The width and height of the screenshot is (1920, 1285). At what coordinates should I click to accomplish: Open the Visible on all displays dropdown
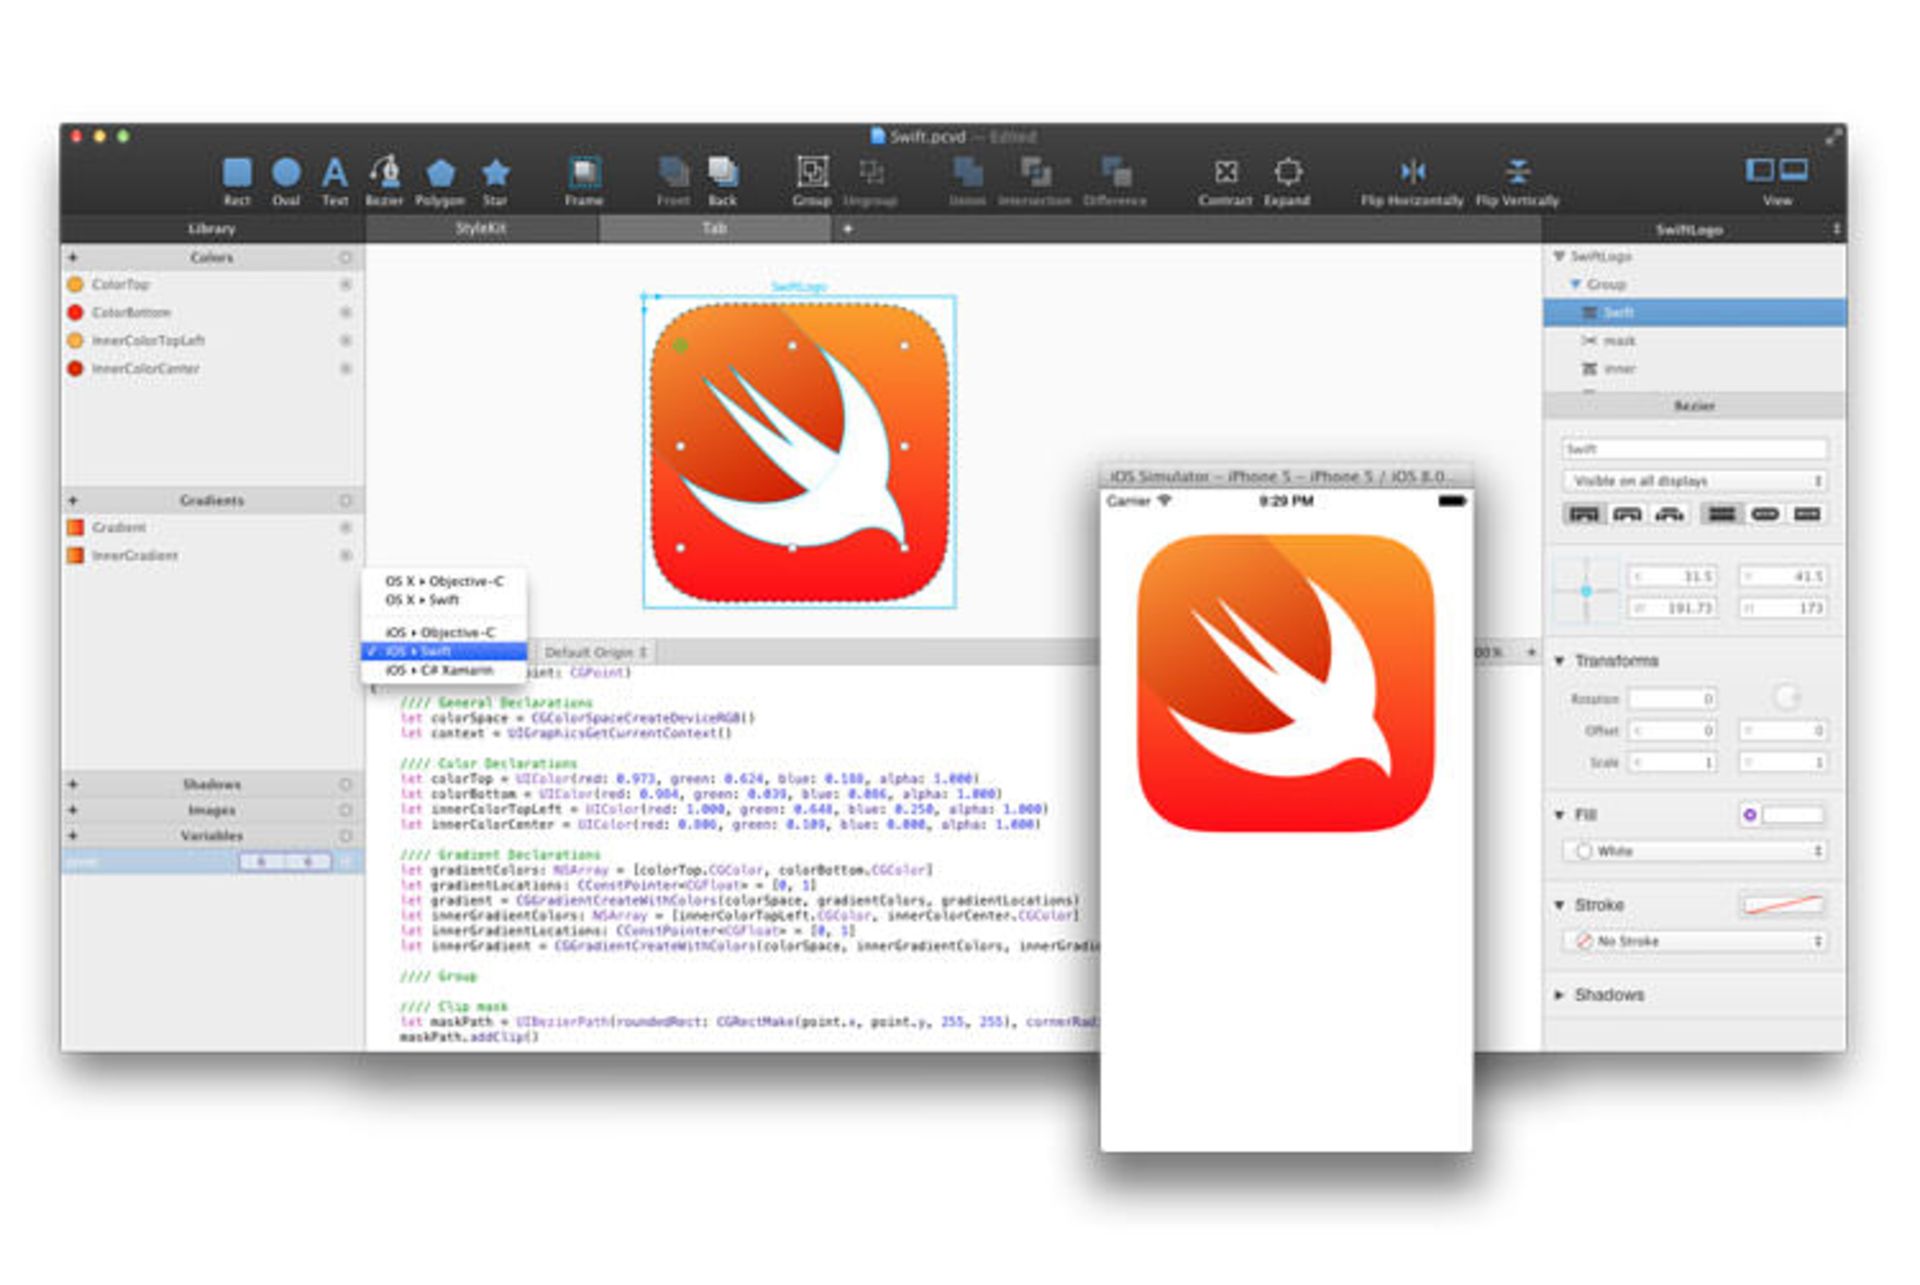(1692, 481)
